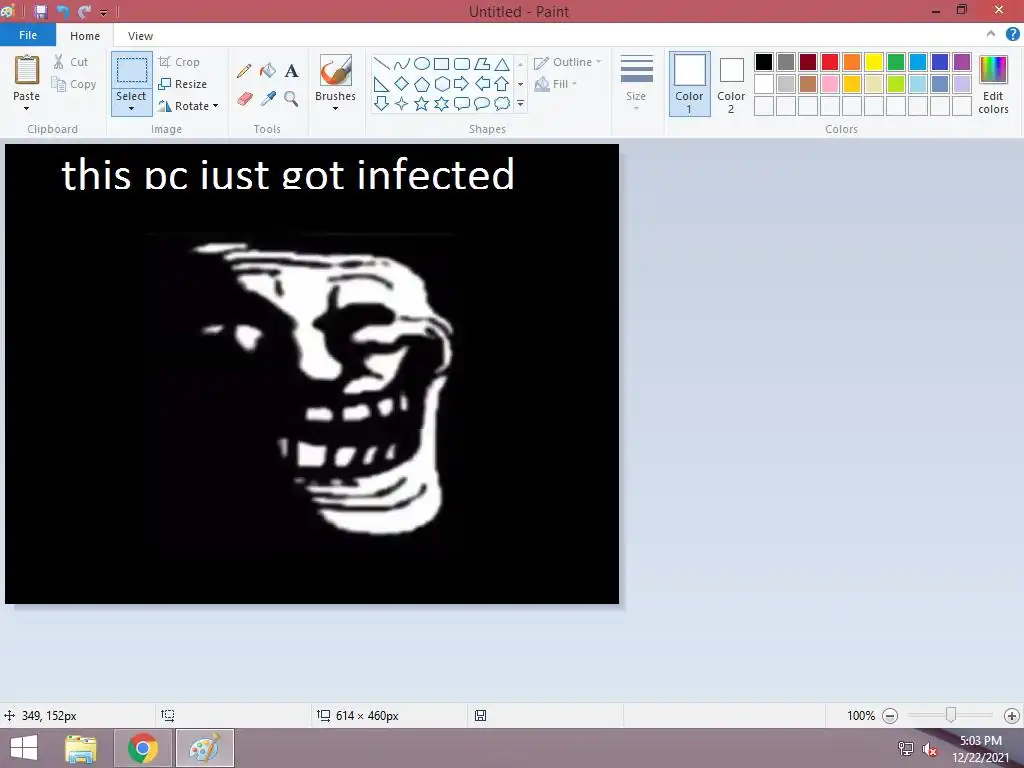Switch to the Home tab
The image size is (1024, 768).
(85, 36)
